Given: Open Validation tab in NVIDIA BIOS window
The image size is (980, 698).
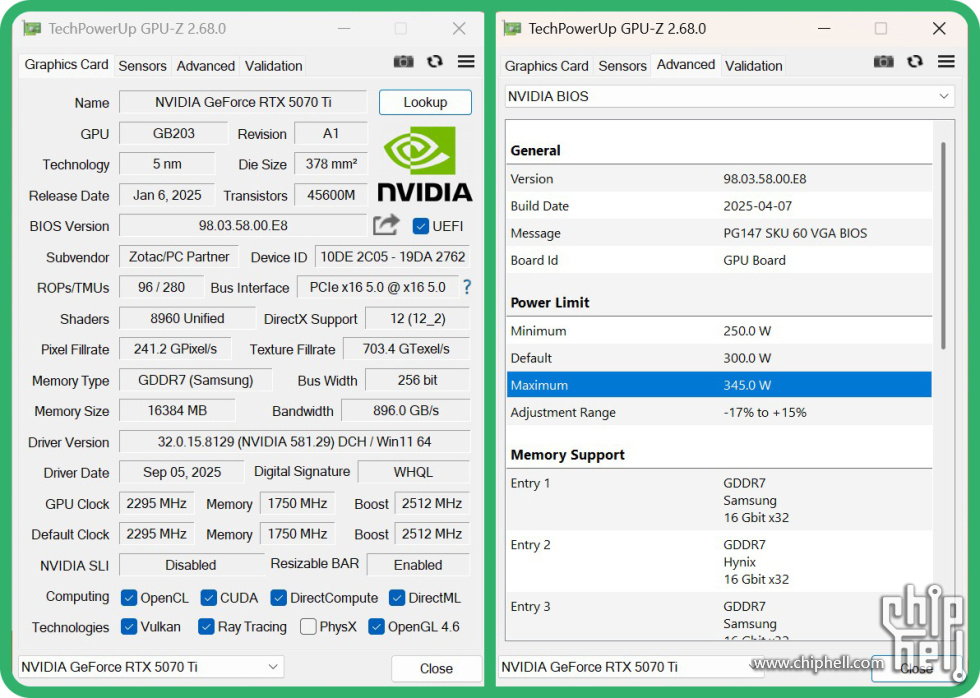Looking at the screenshot, I should click(753, 66).
